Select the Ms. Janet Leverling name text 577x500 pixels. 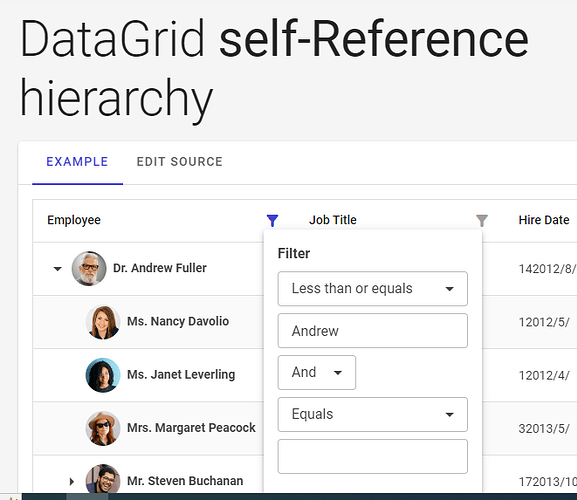pyautogui.click(x=181, y=375)
